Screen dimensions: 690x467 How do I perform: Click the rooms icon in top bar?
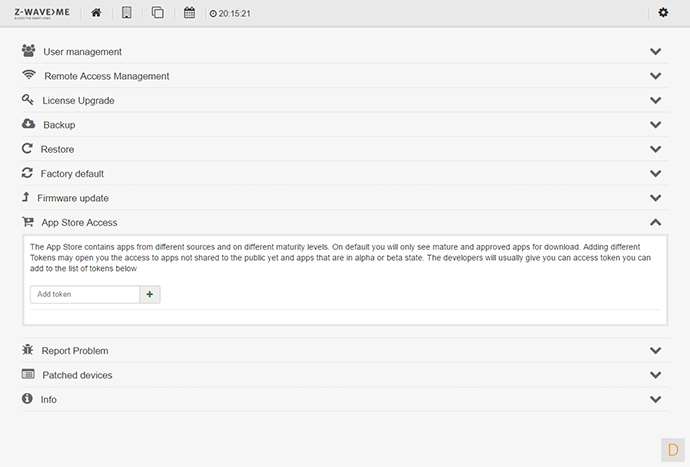tap(126, 13)
